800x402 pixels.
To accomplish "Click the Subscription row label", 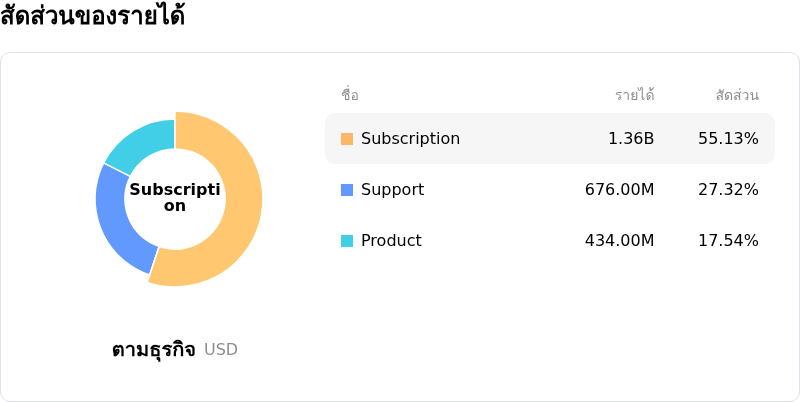I will 410,139.
